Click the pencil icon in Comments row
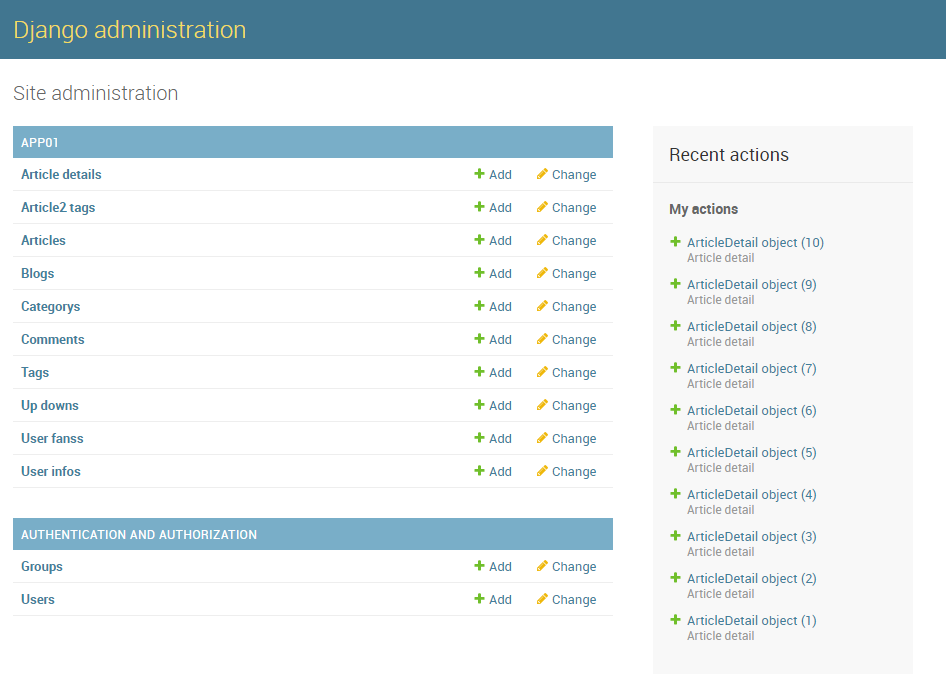Viewport: 946px width, 686px height. [542, 338]
